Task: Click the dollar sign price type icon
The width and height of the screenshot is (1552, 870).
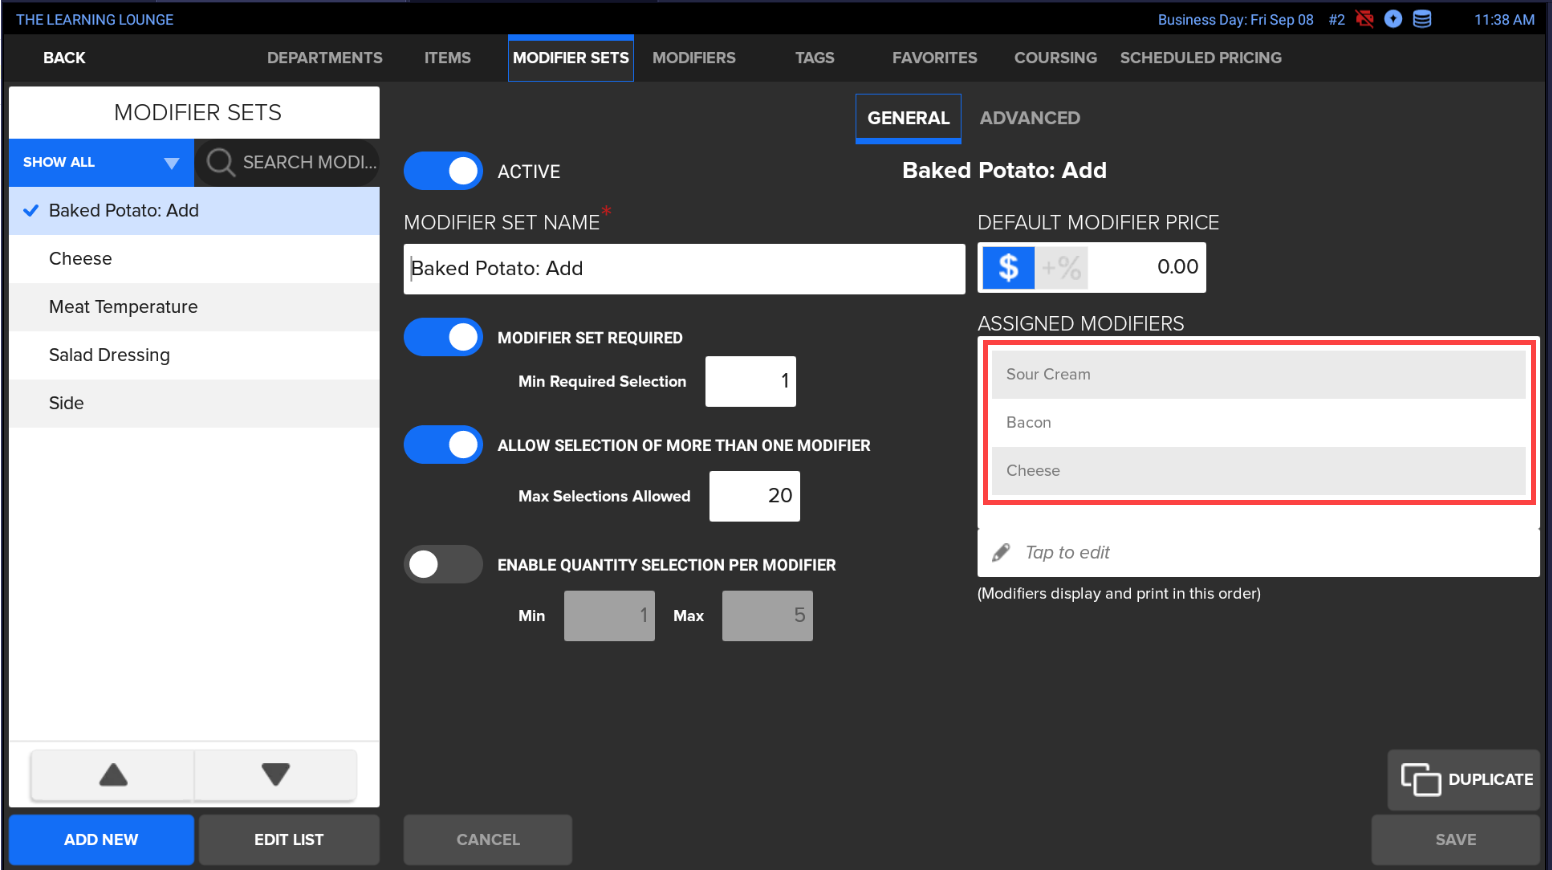Action: click(x=1008, y=268)
